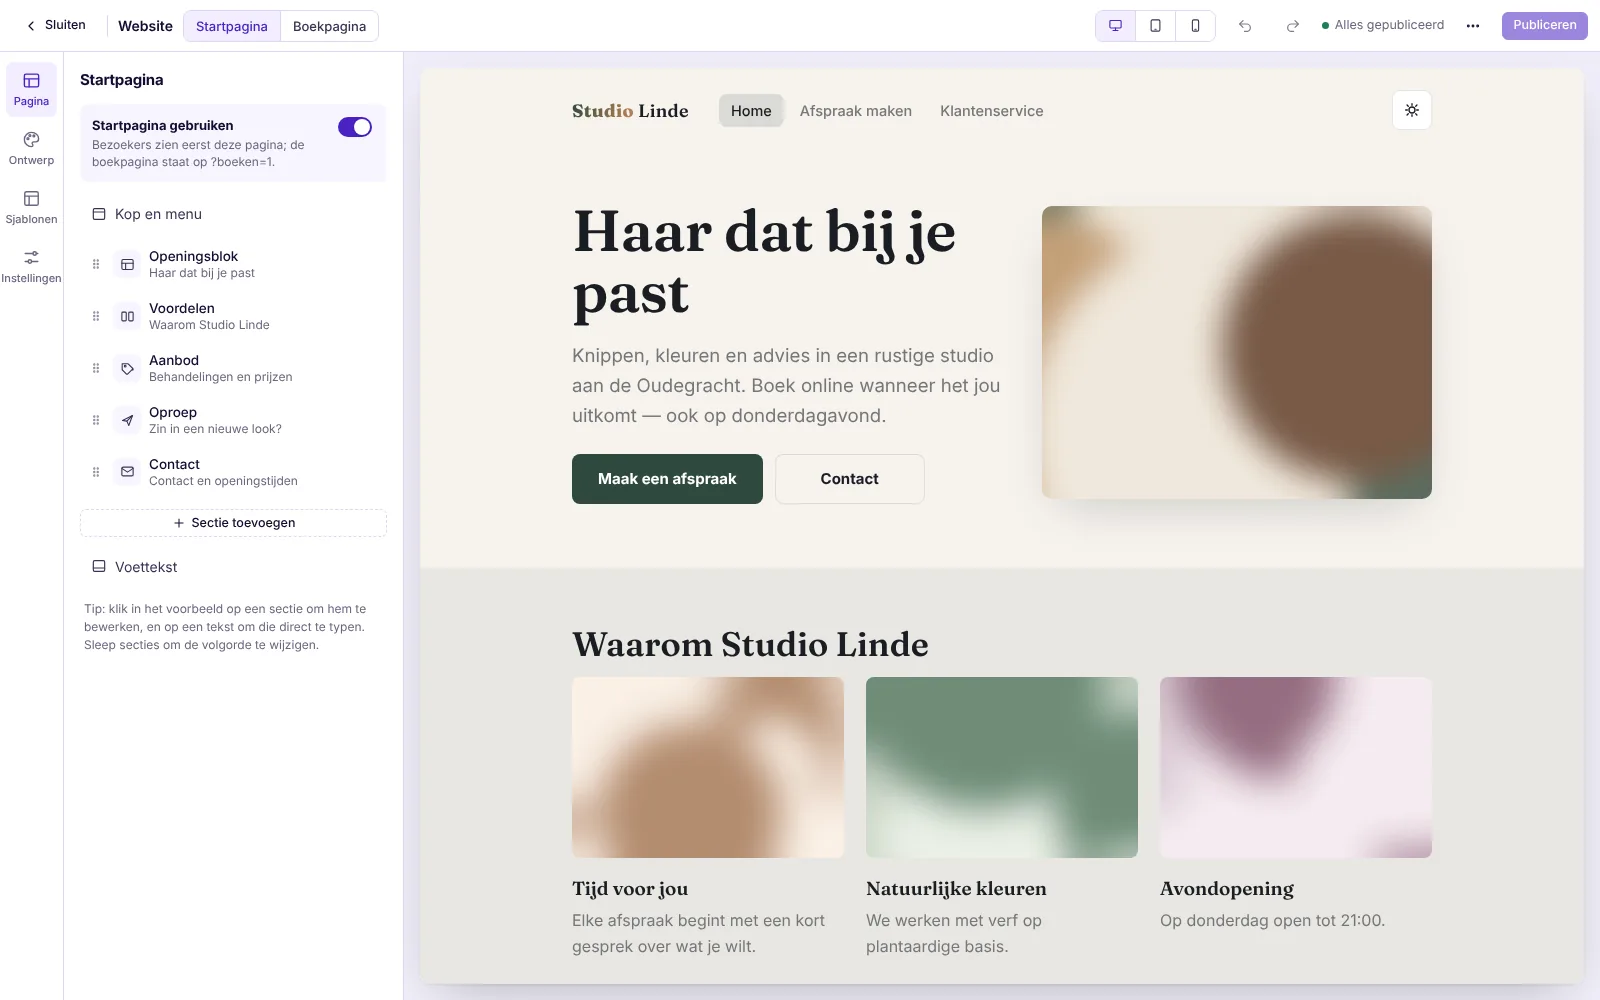This screenshot has width=1600, height=1000.
Task: Click the Oproep paper plane icon
Action: tap(127, 420)
